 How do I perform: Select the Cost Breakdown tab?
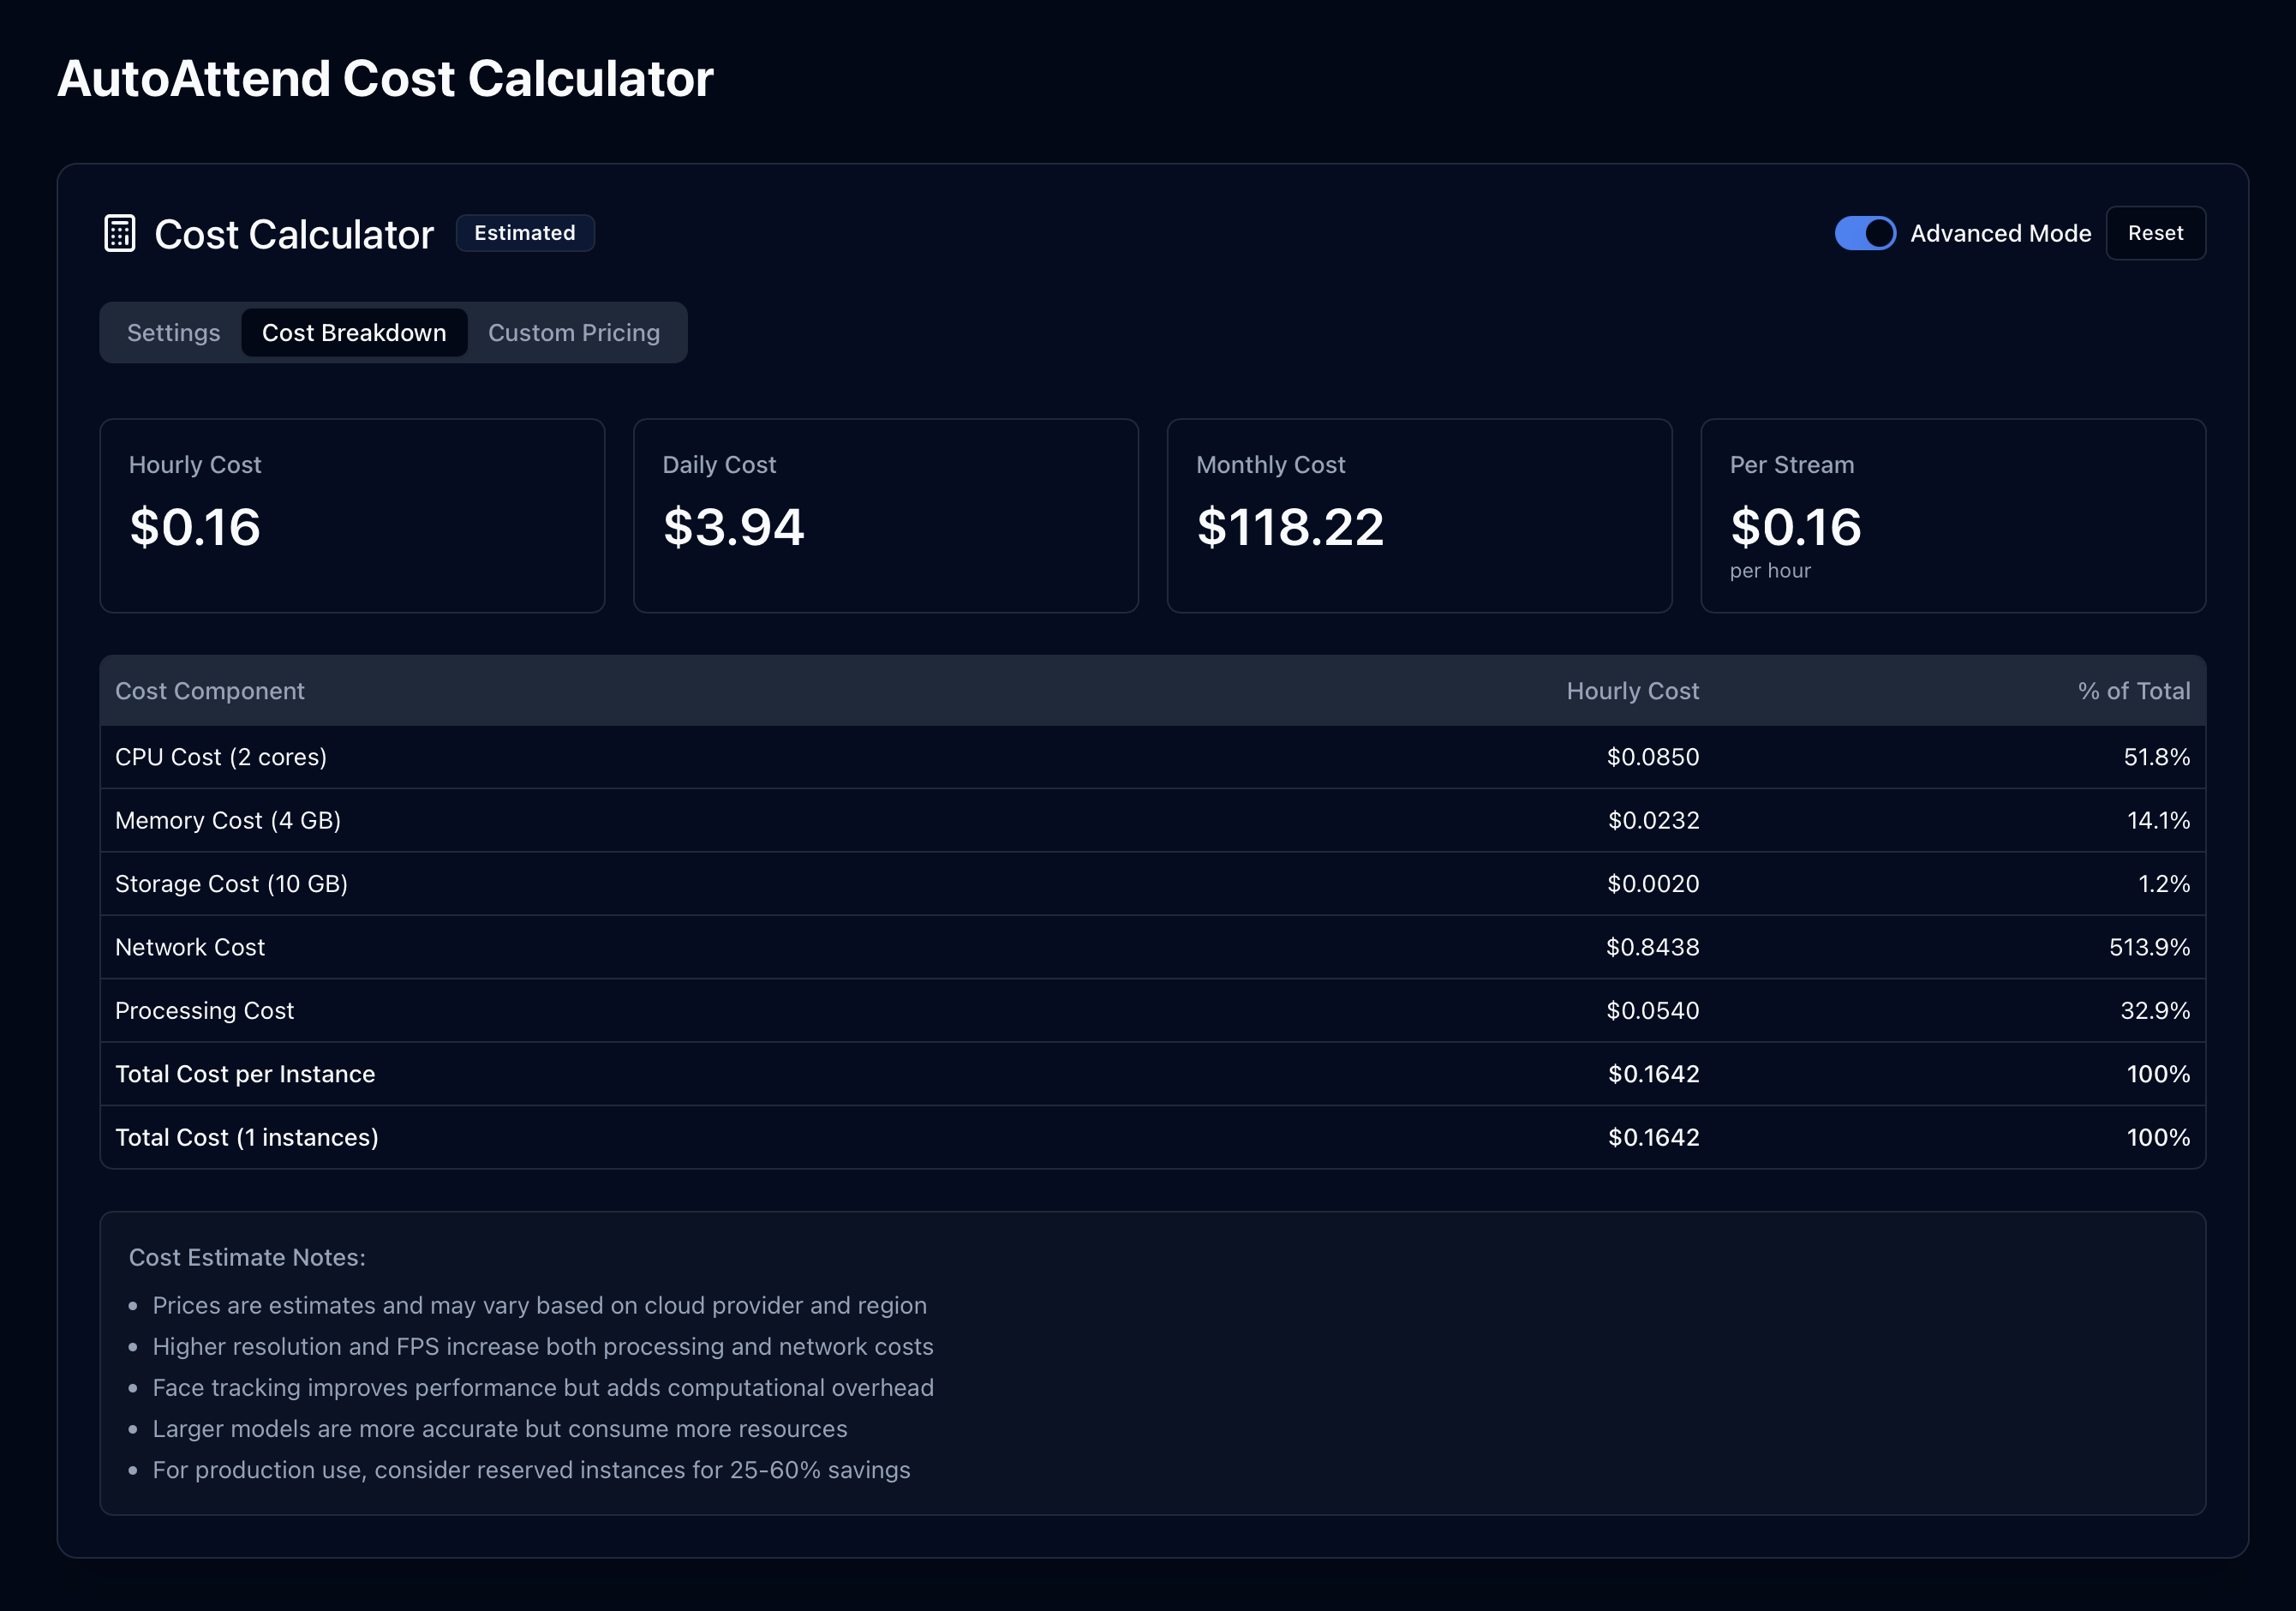tap(354, 333)
